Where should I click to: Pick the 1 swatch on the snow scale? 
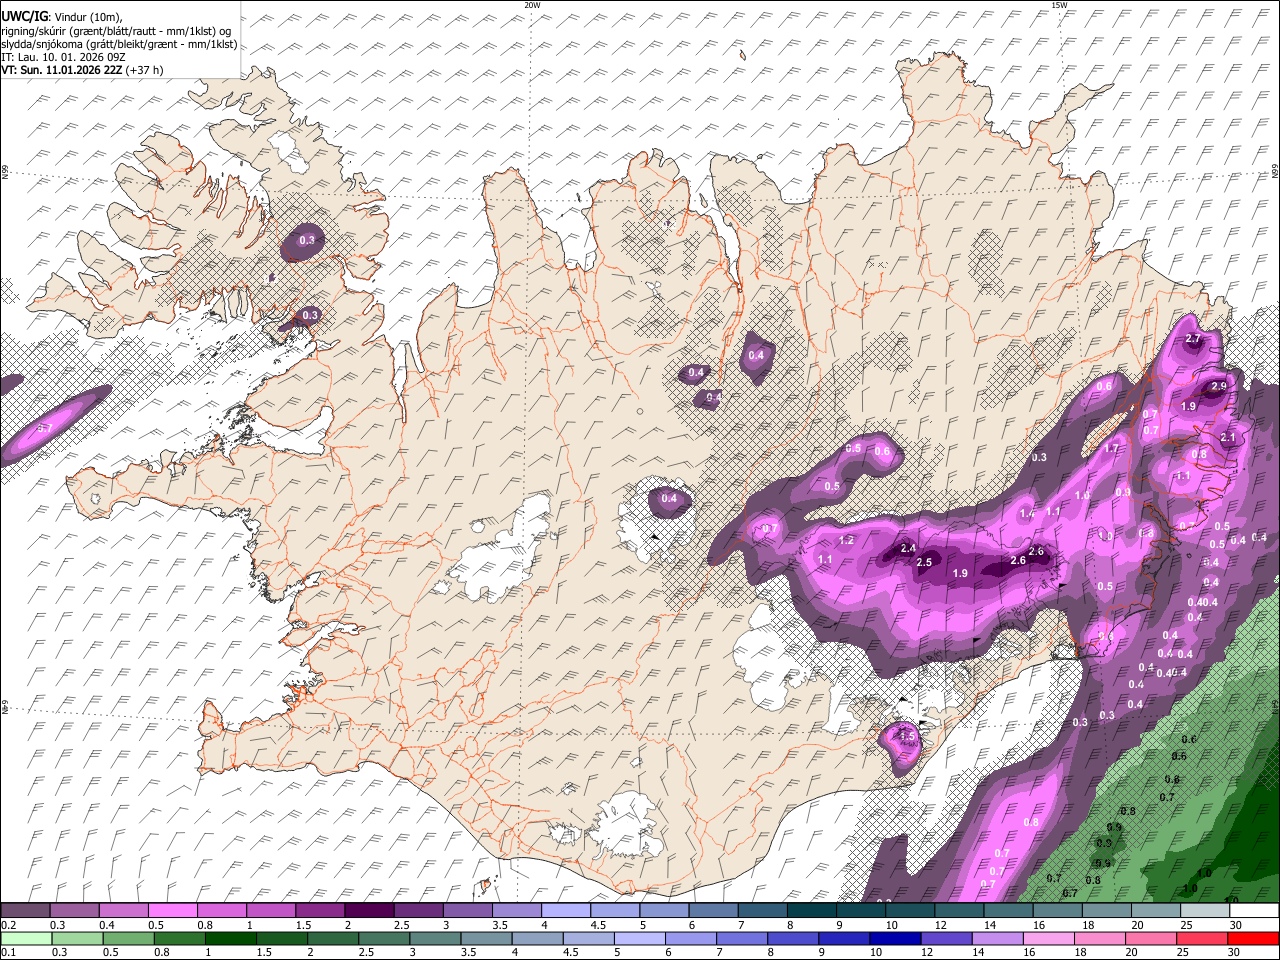[x=270, y=911]
